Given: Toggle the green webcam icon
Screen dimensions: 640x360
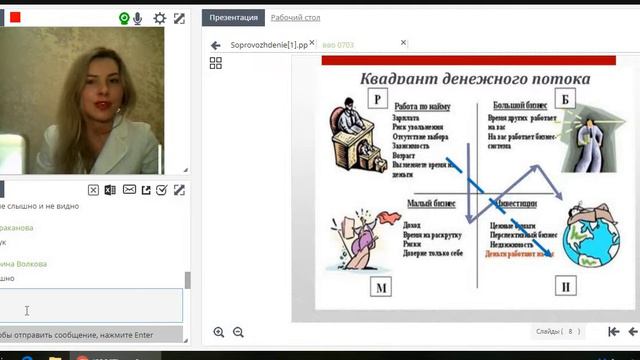Looking at the screenshot, I should pos(124,18).
